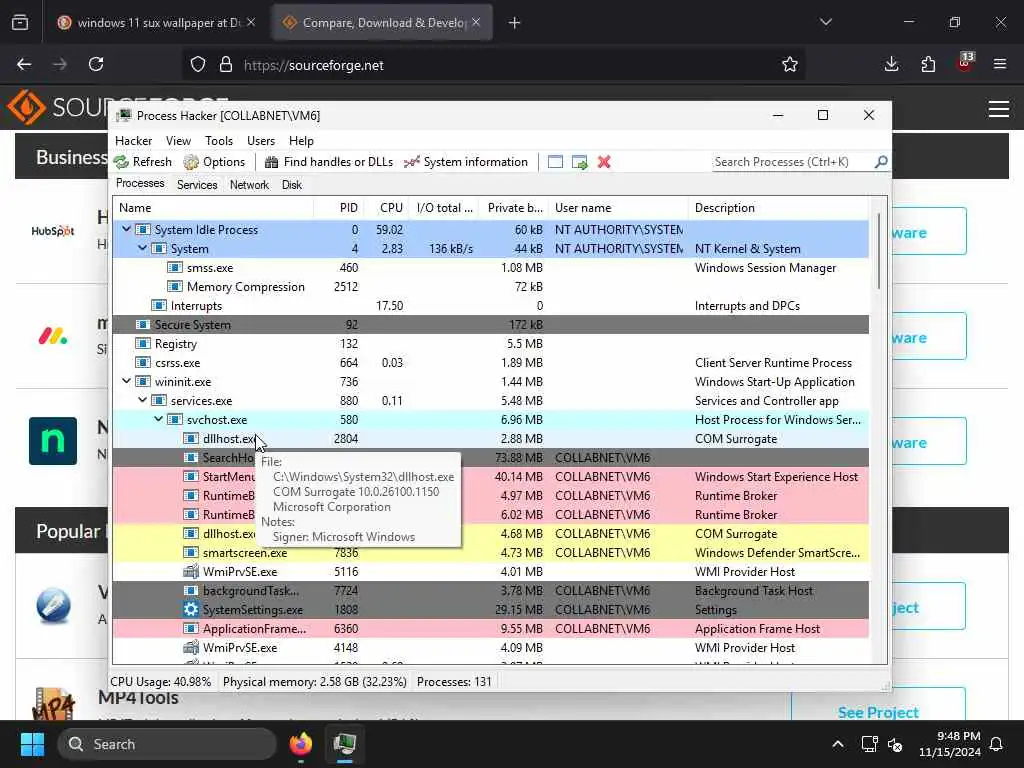This screenshot has width=1024, height=768.
Task: Open the Help menu
Action: point(301,140)
